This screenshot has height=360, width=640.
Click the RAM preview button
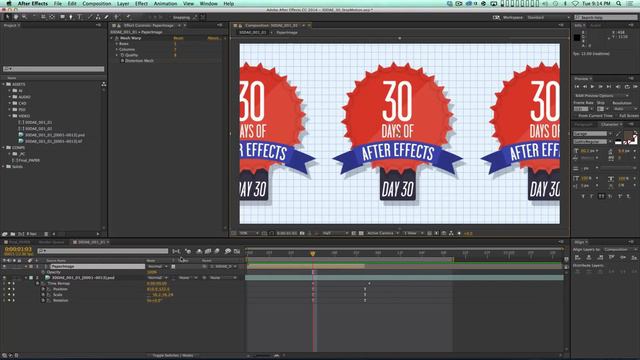pyautogui.click(x=635, y=87)
